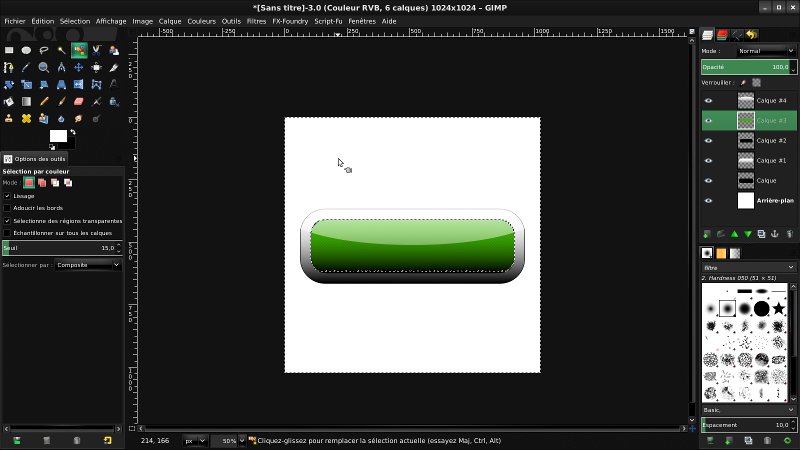The image size is (800, 450).
Task: Click the white foreground color swatch
Action: click(58, 136)
